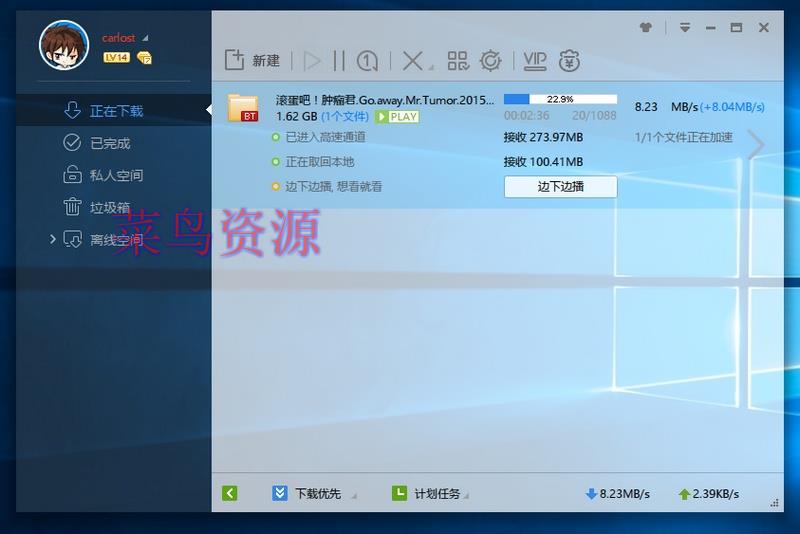The height and width of the screenshot is (534, 800).
Task: Click the 边下边播, 想看就看 status row
Action: tap(327, 187)
